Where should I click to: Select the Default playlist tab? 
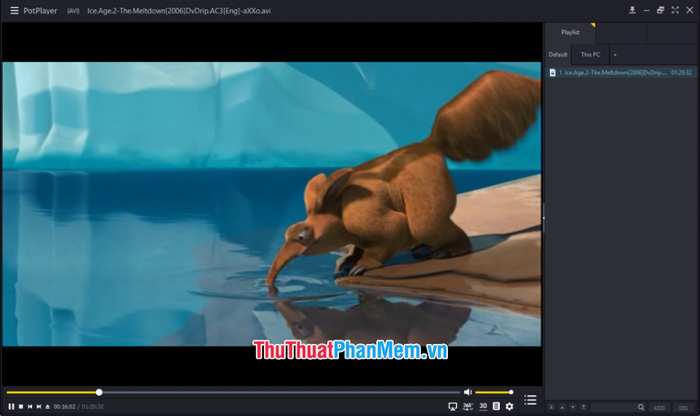point(558,54)
